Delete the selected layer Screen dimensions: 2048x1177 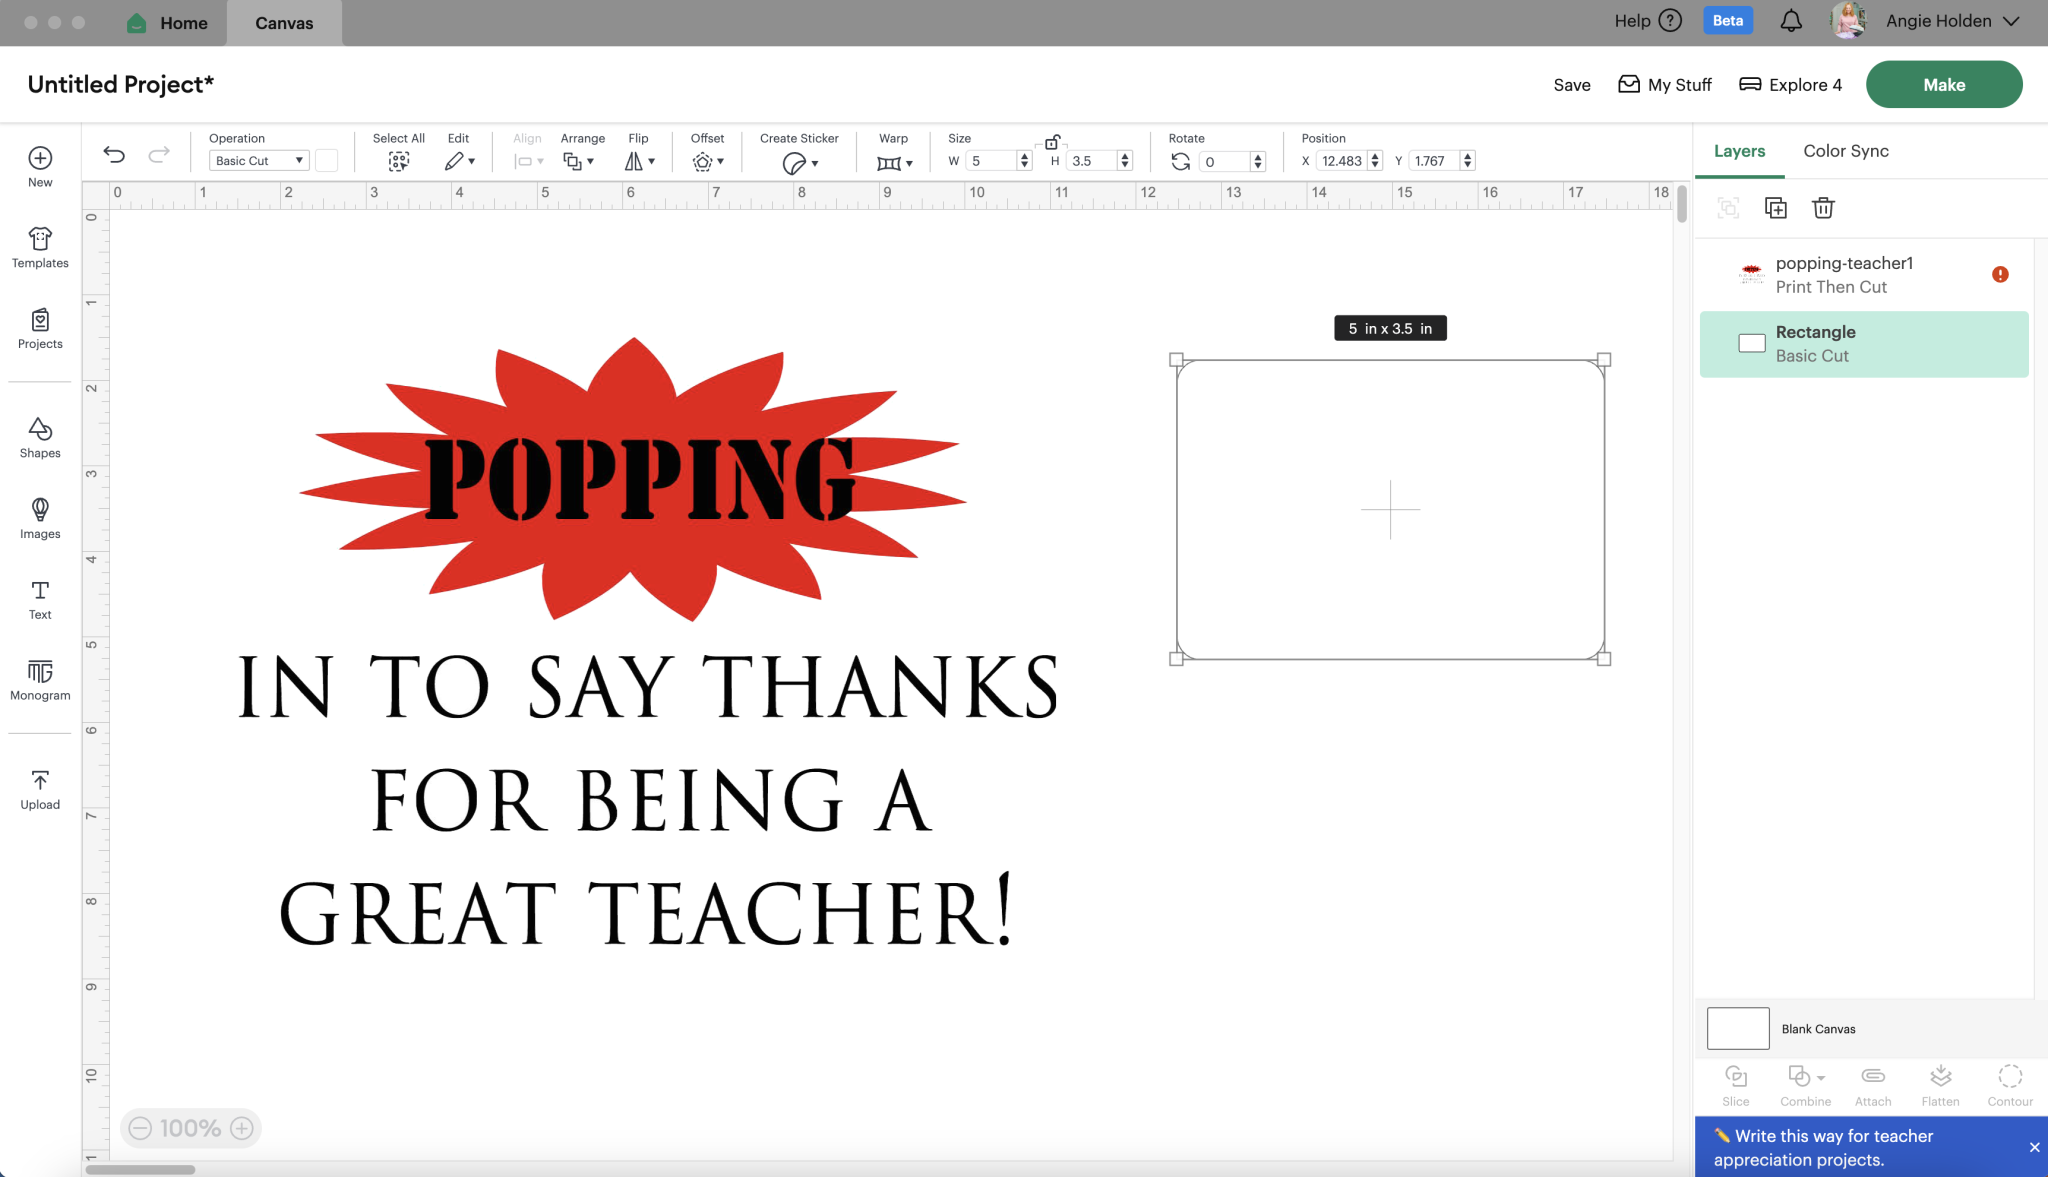click(x=1823, y=208)
